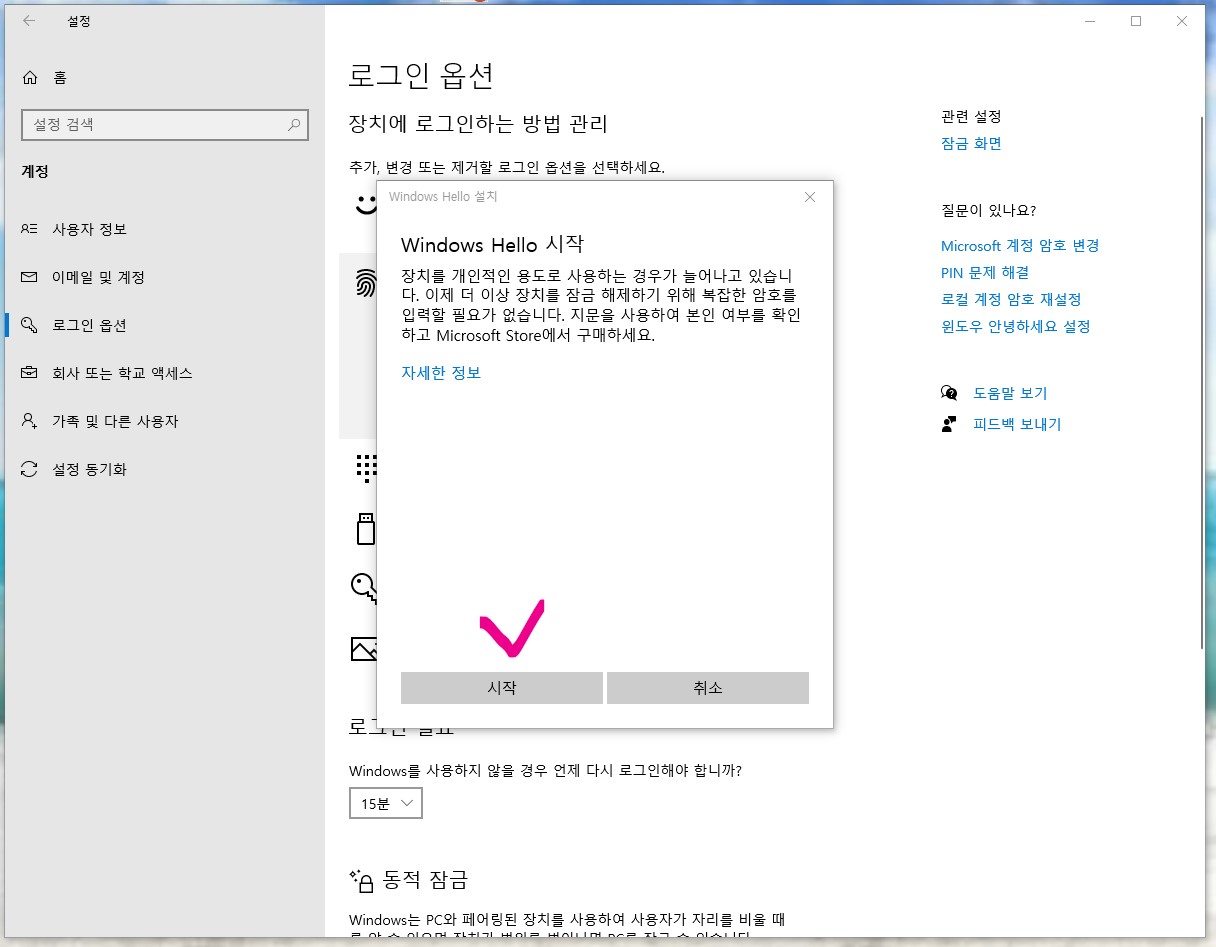The width and height of the screenshot is (1216, 947).
Task: Click the Send feedback person icon
Action: click(949, 424)
